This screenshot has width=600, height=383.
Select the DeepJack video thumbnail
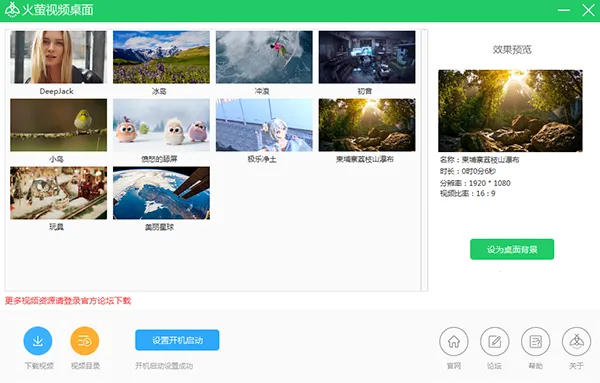(x=59, y=57)
